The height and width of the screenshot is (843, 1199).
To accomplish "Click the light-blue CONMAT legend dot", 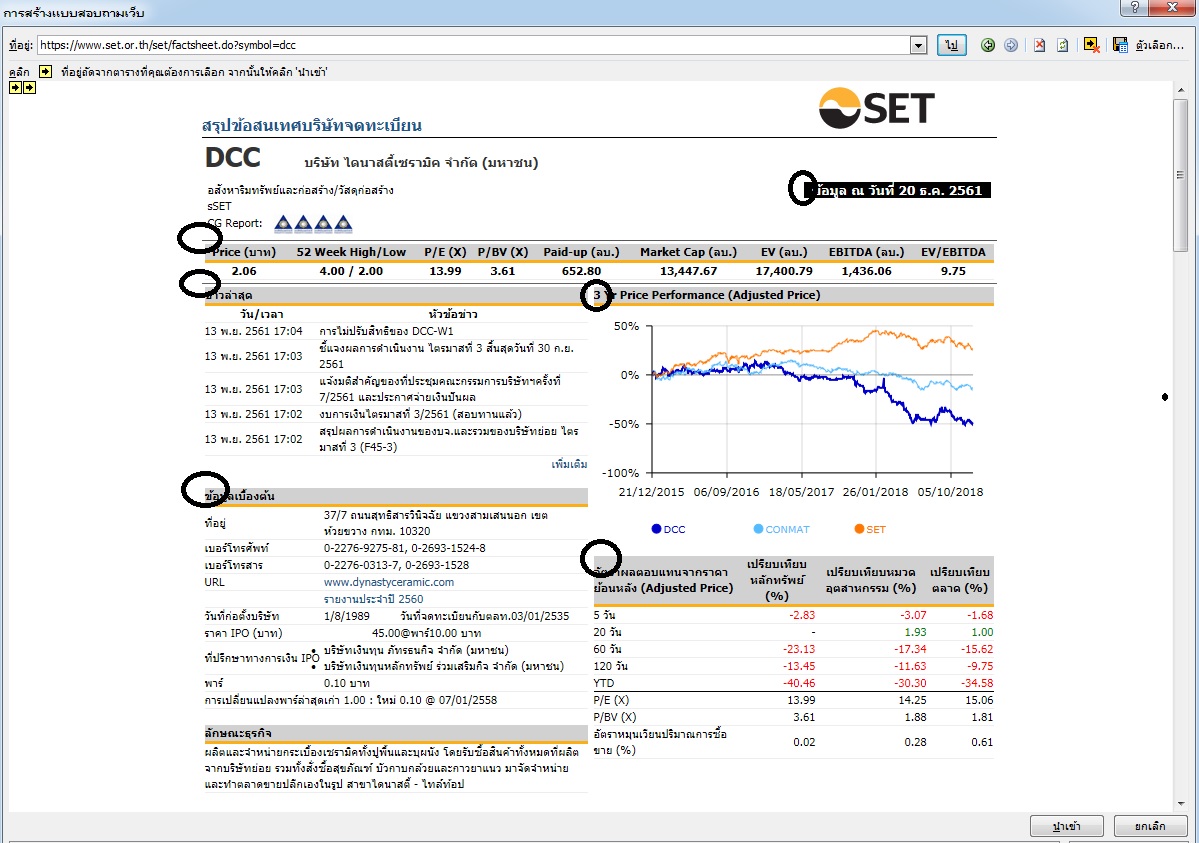I will [x=758, y=529].
